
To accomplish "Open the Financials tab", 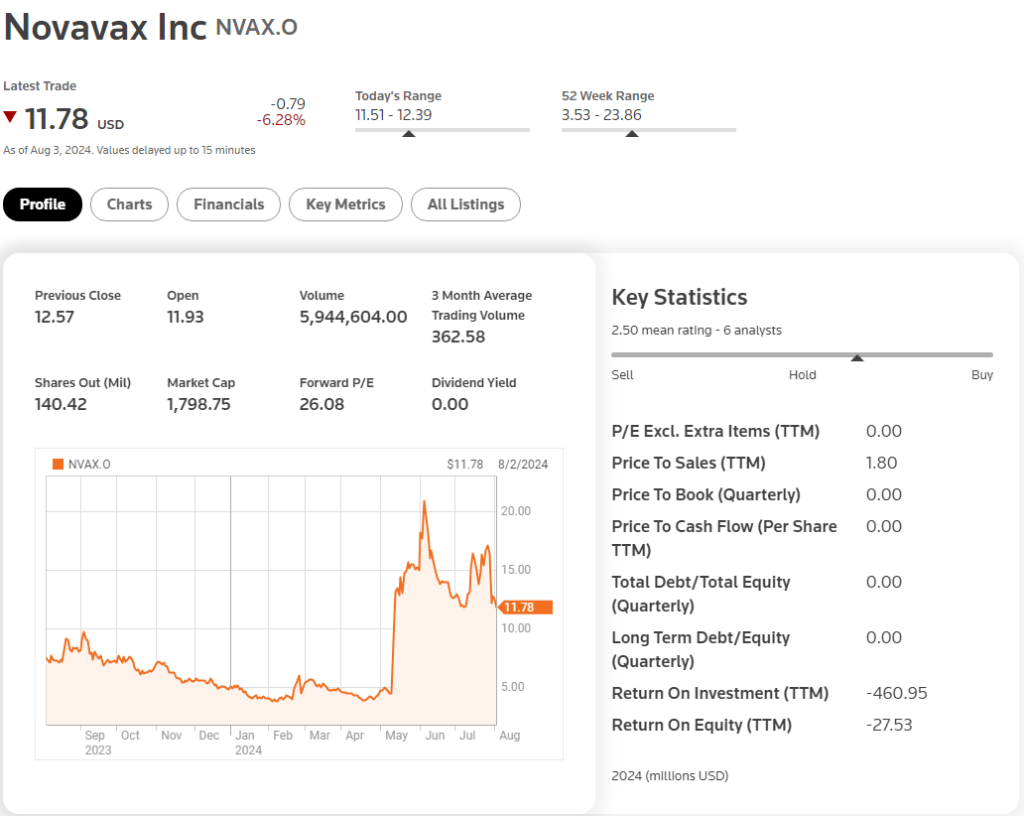I will 229,205.
